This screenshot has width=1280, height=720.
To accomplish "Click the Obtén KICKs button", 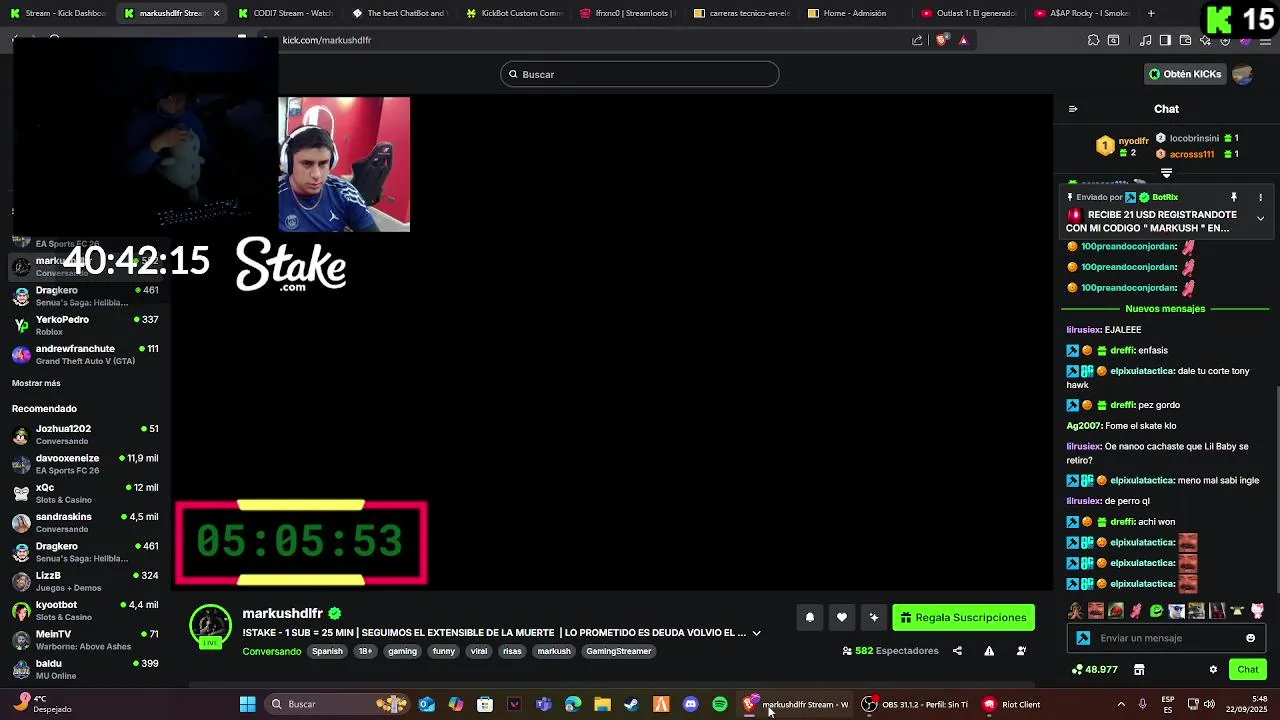I will click(1185, 74).
